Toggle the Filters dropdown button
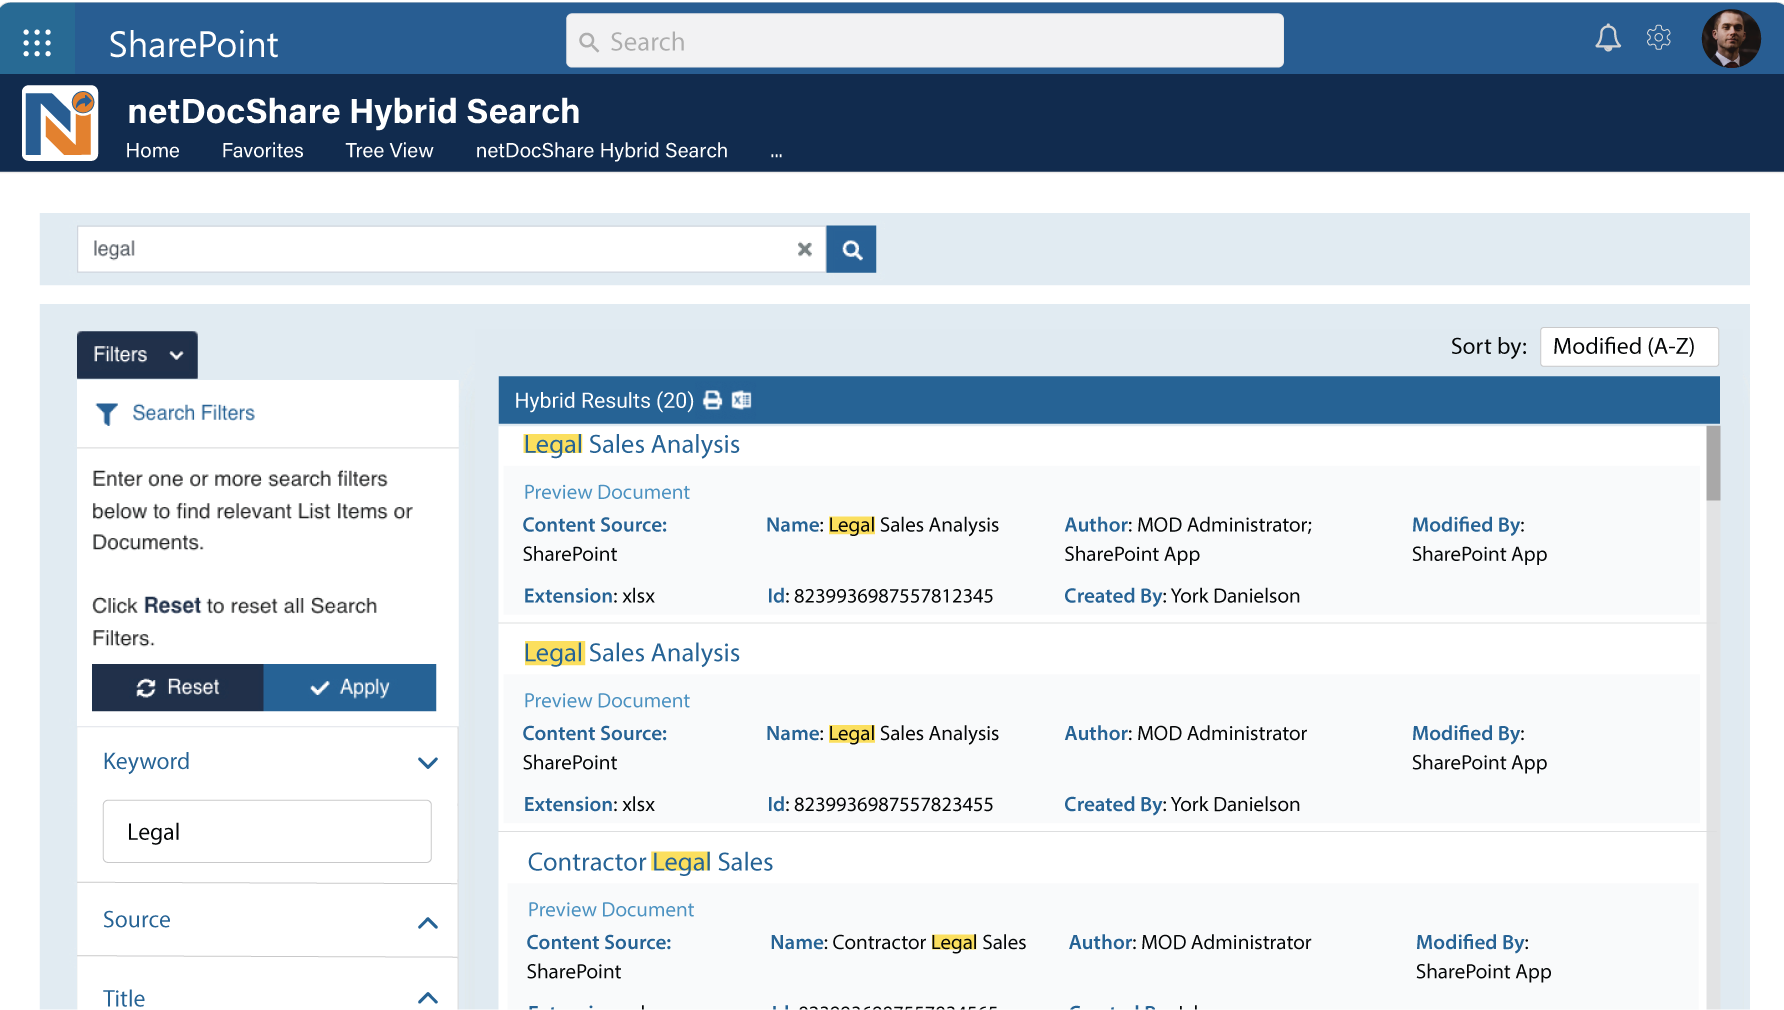The width and height of the screenshot is (1784, 1010). (x=137, y=355)
